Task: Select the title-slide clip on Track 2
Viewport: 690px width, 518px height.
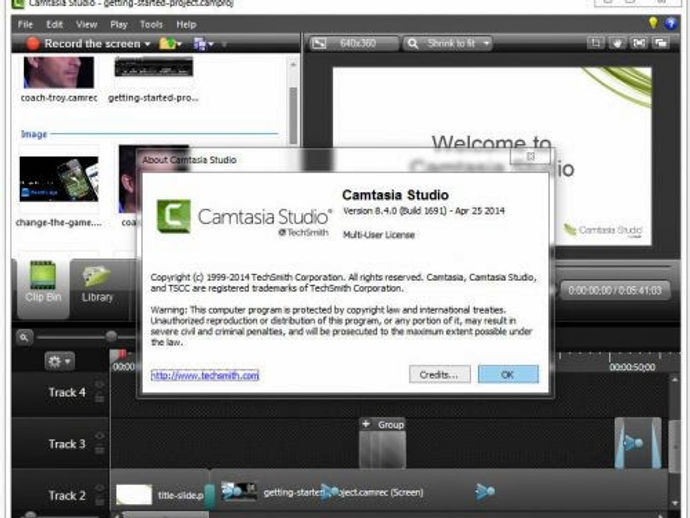Action: click(158, 495)
